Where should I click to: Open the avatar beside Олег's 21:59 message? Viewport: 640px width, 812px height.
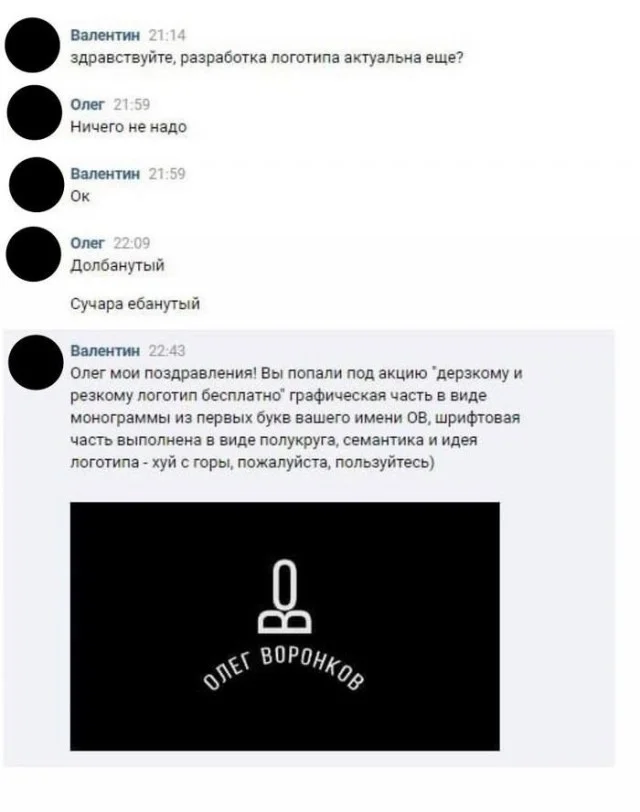[34, 112]
